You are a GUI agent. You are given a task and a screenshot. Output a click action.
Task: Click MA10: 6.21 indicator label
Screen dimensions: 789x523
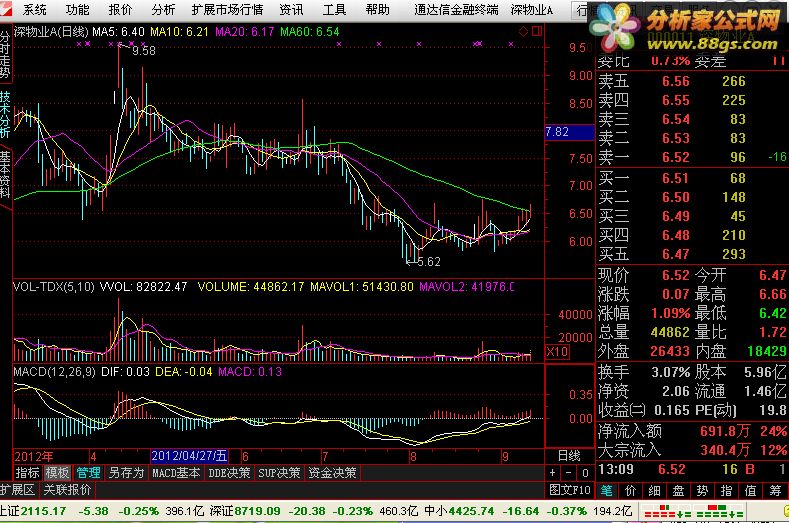click(x=179, y=32)
